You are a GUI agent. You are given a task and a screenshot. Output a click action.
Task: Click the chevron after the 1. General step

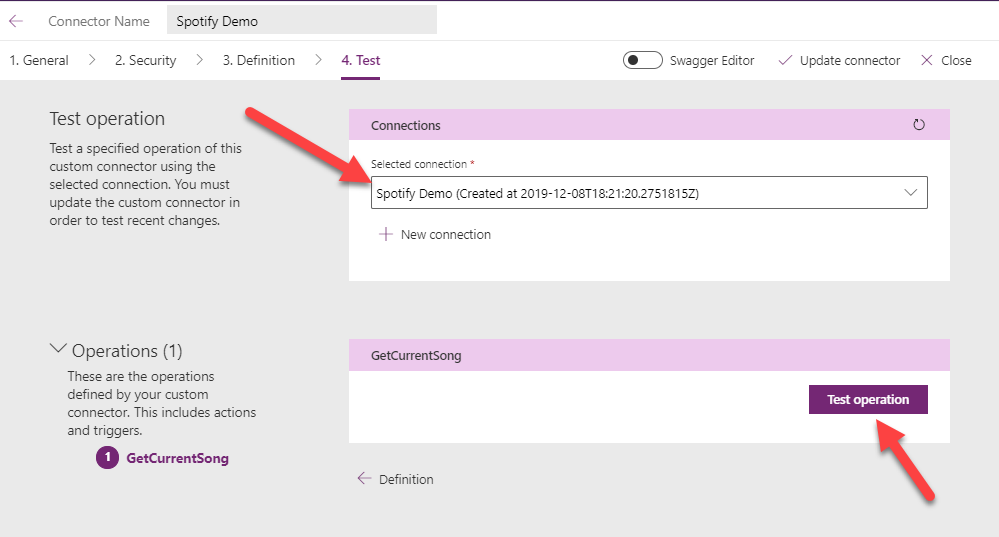pos(92,60)
